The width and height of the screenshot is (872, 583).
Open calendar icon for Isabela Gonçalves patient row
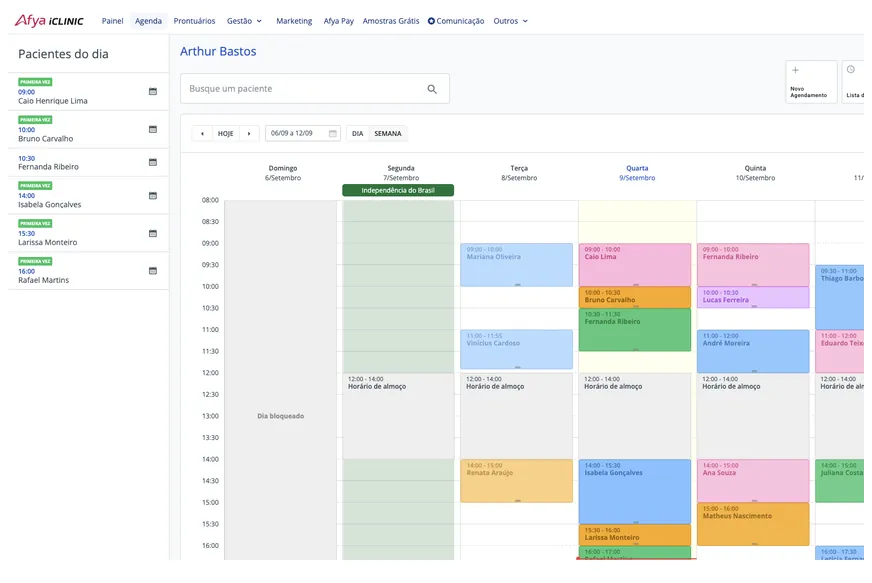point(153,195)
